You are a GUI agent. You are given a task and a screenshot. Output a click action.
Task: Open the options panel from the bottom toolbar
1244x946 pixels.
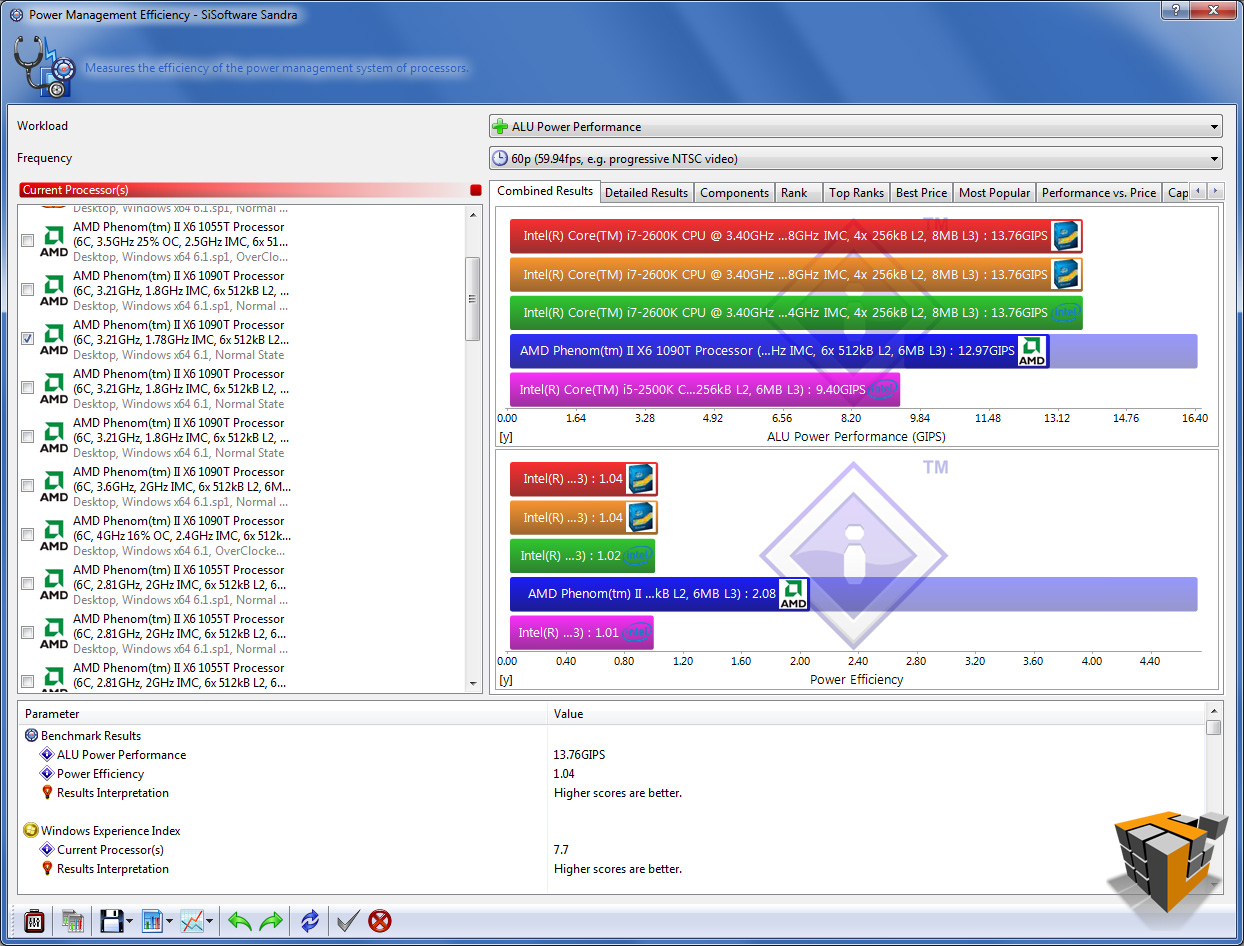coord(34,921)
